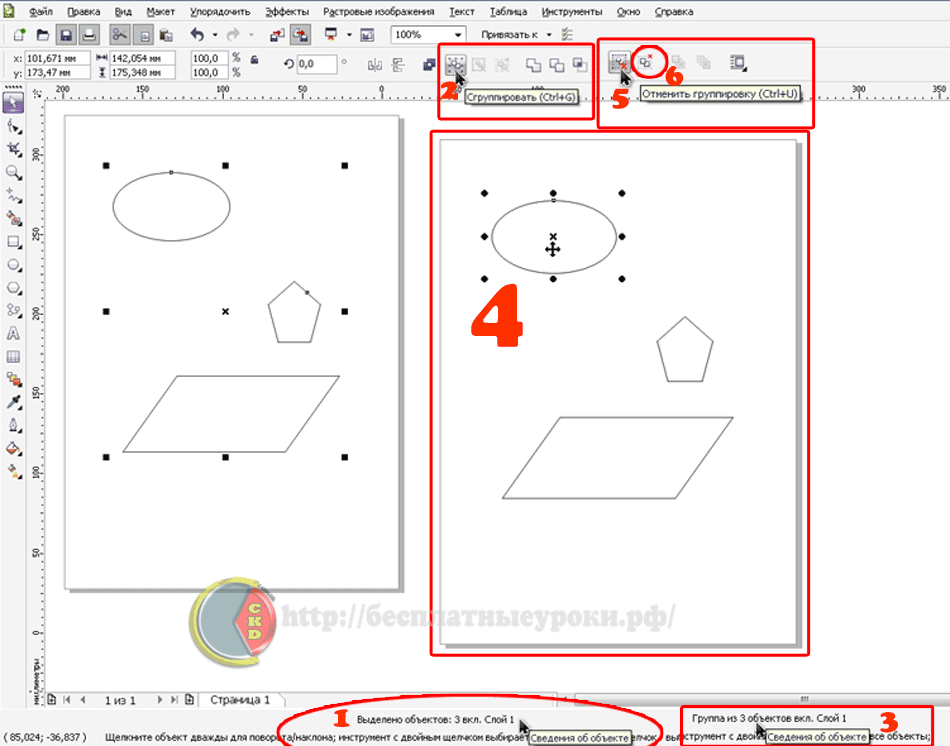The width and height of the screenshot is (950, 746).
Task: Select the Outline pen tool
Action: [x=13, y=425]
